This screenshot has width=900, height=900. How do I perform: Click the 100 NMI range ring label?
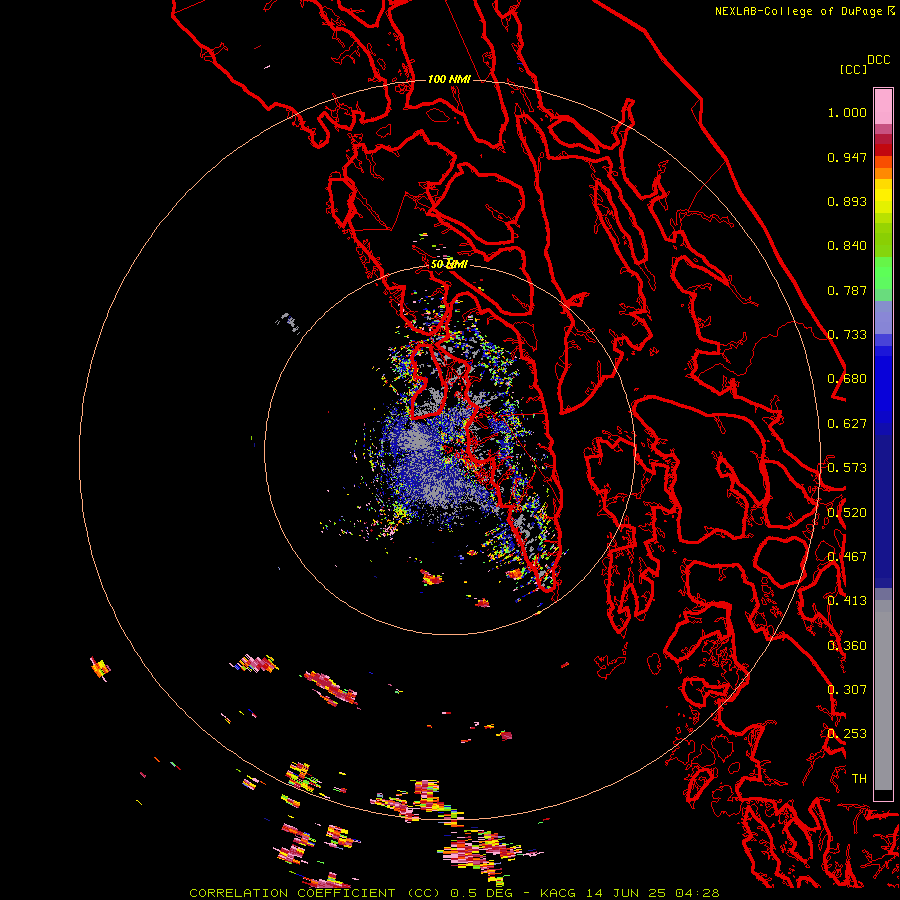(449, 79)
